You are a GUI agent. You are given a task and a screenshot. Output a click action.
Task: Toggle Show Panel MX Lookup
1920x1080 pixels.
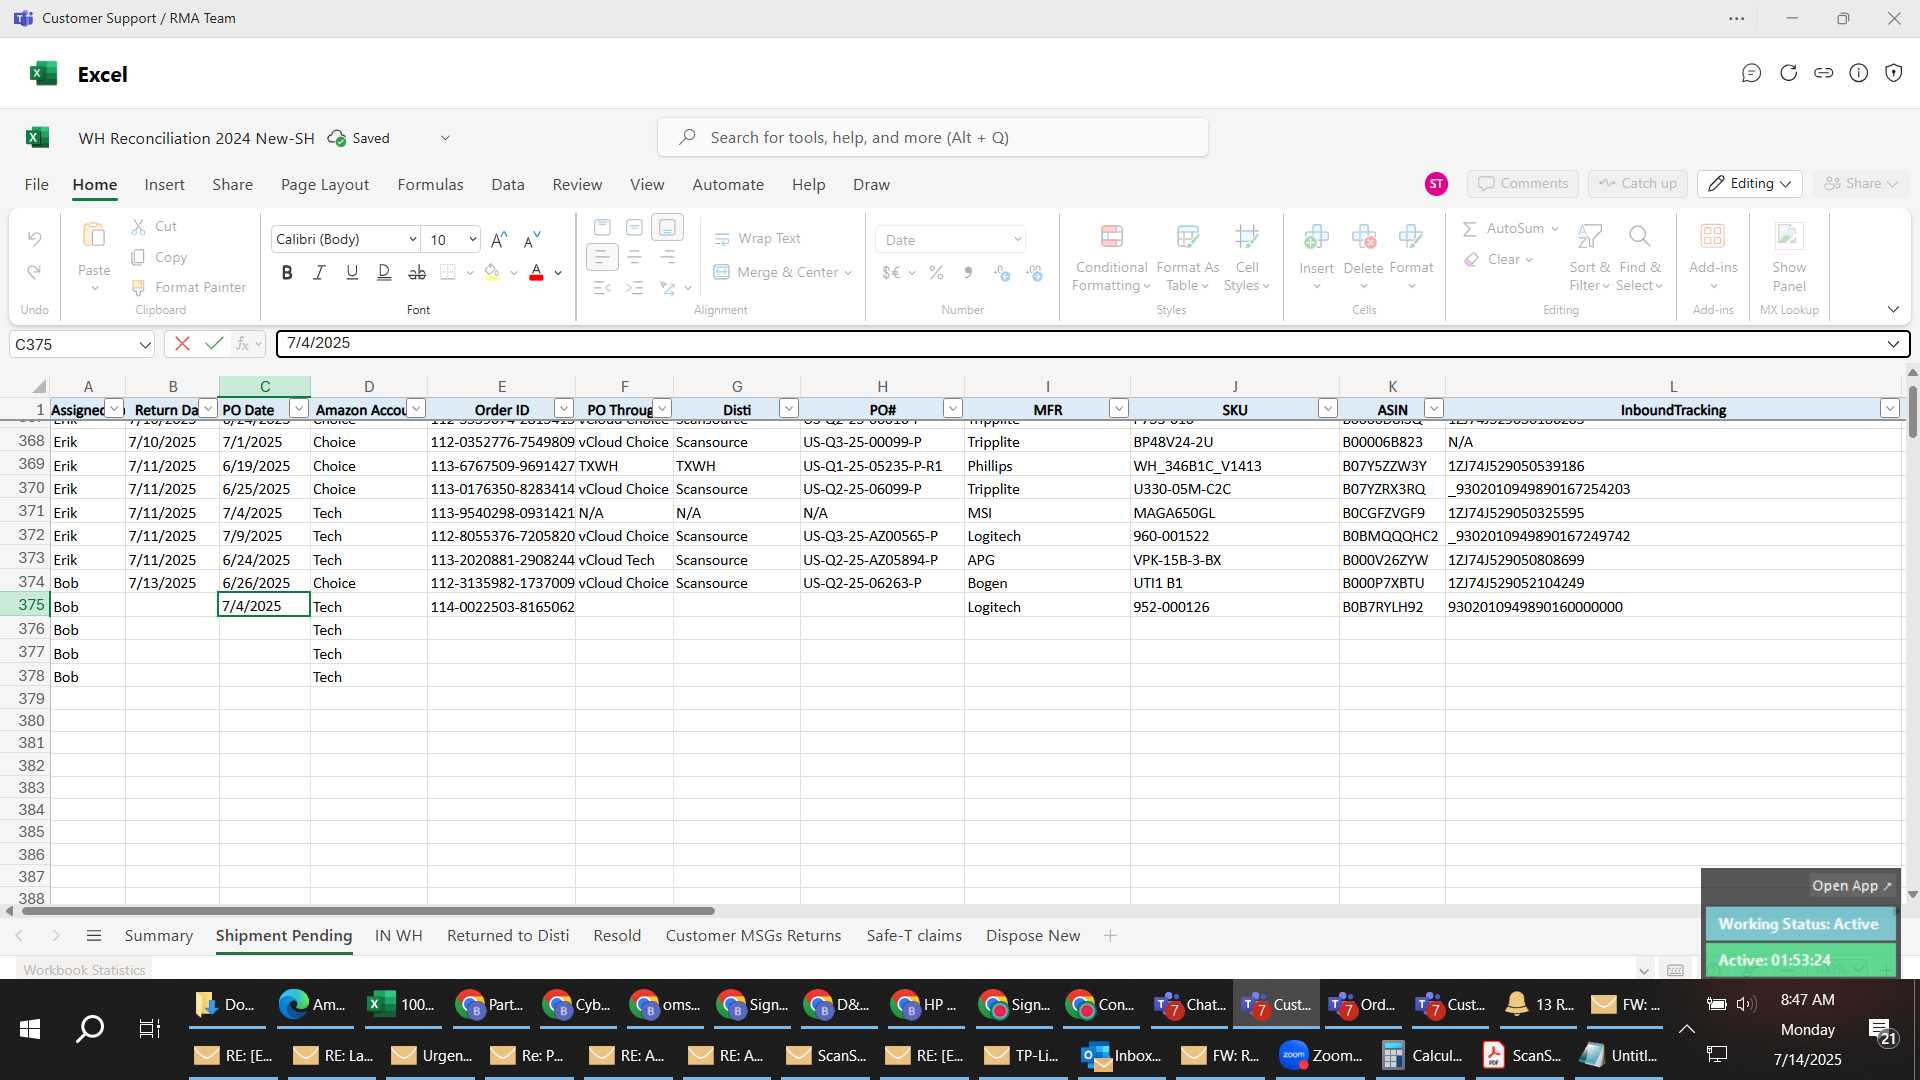coord(1789,258)
